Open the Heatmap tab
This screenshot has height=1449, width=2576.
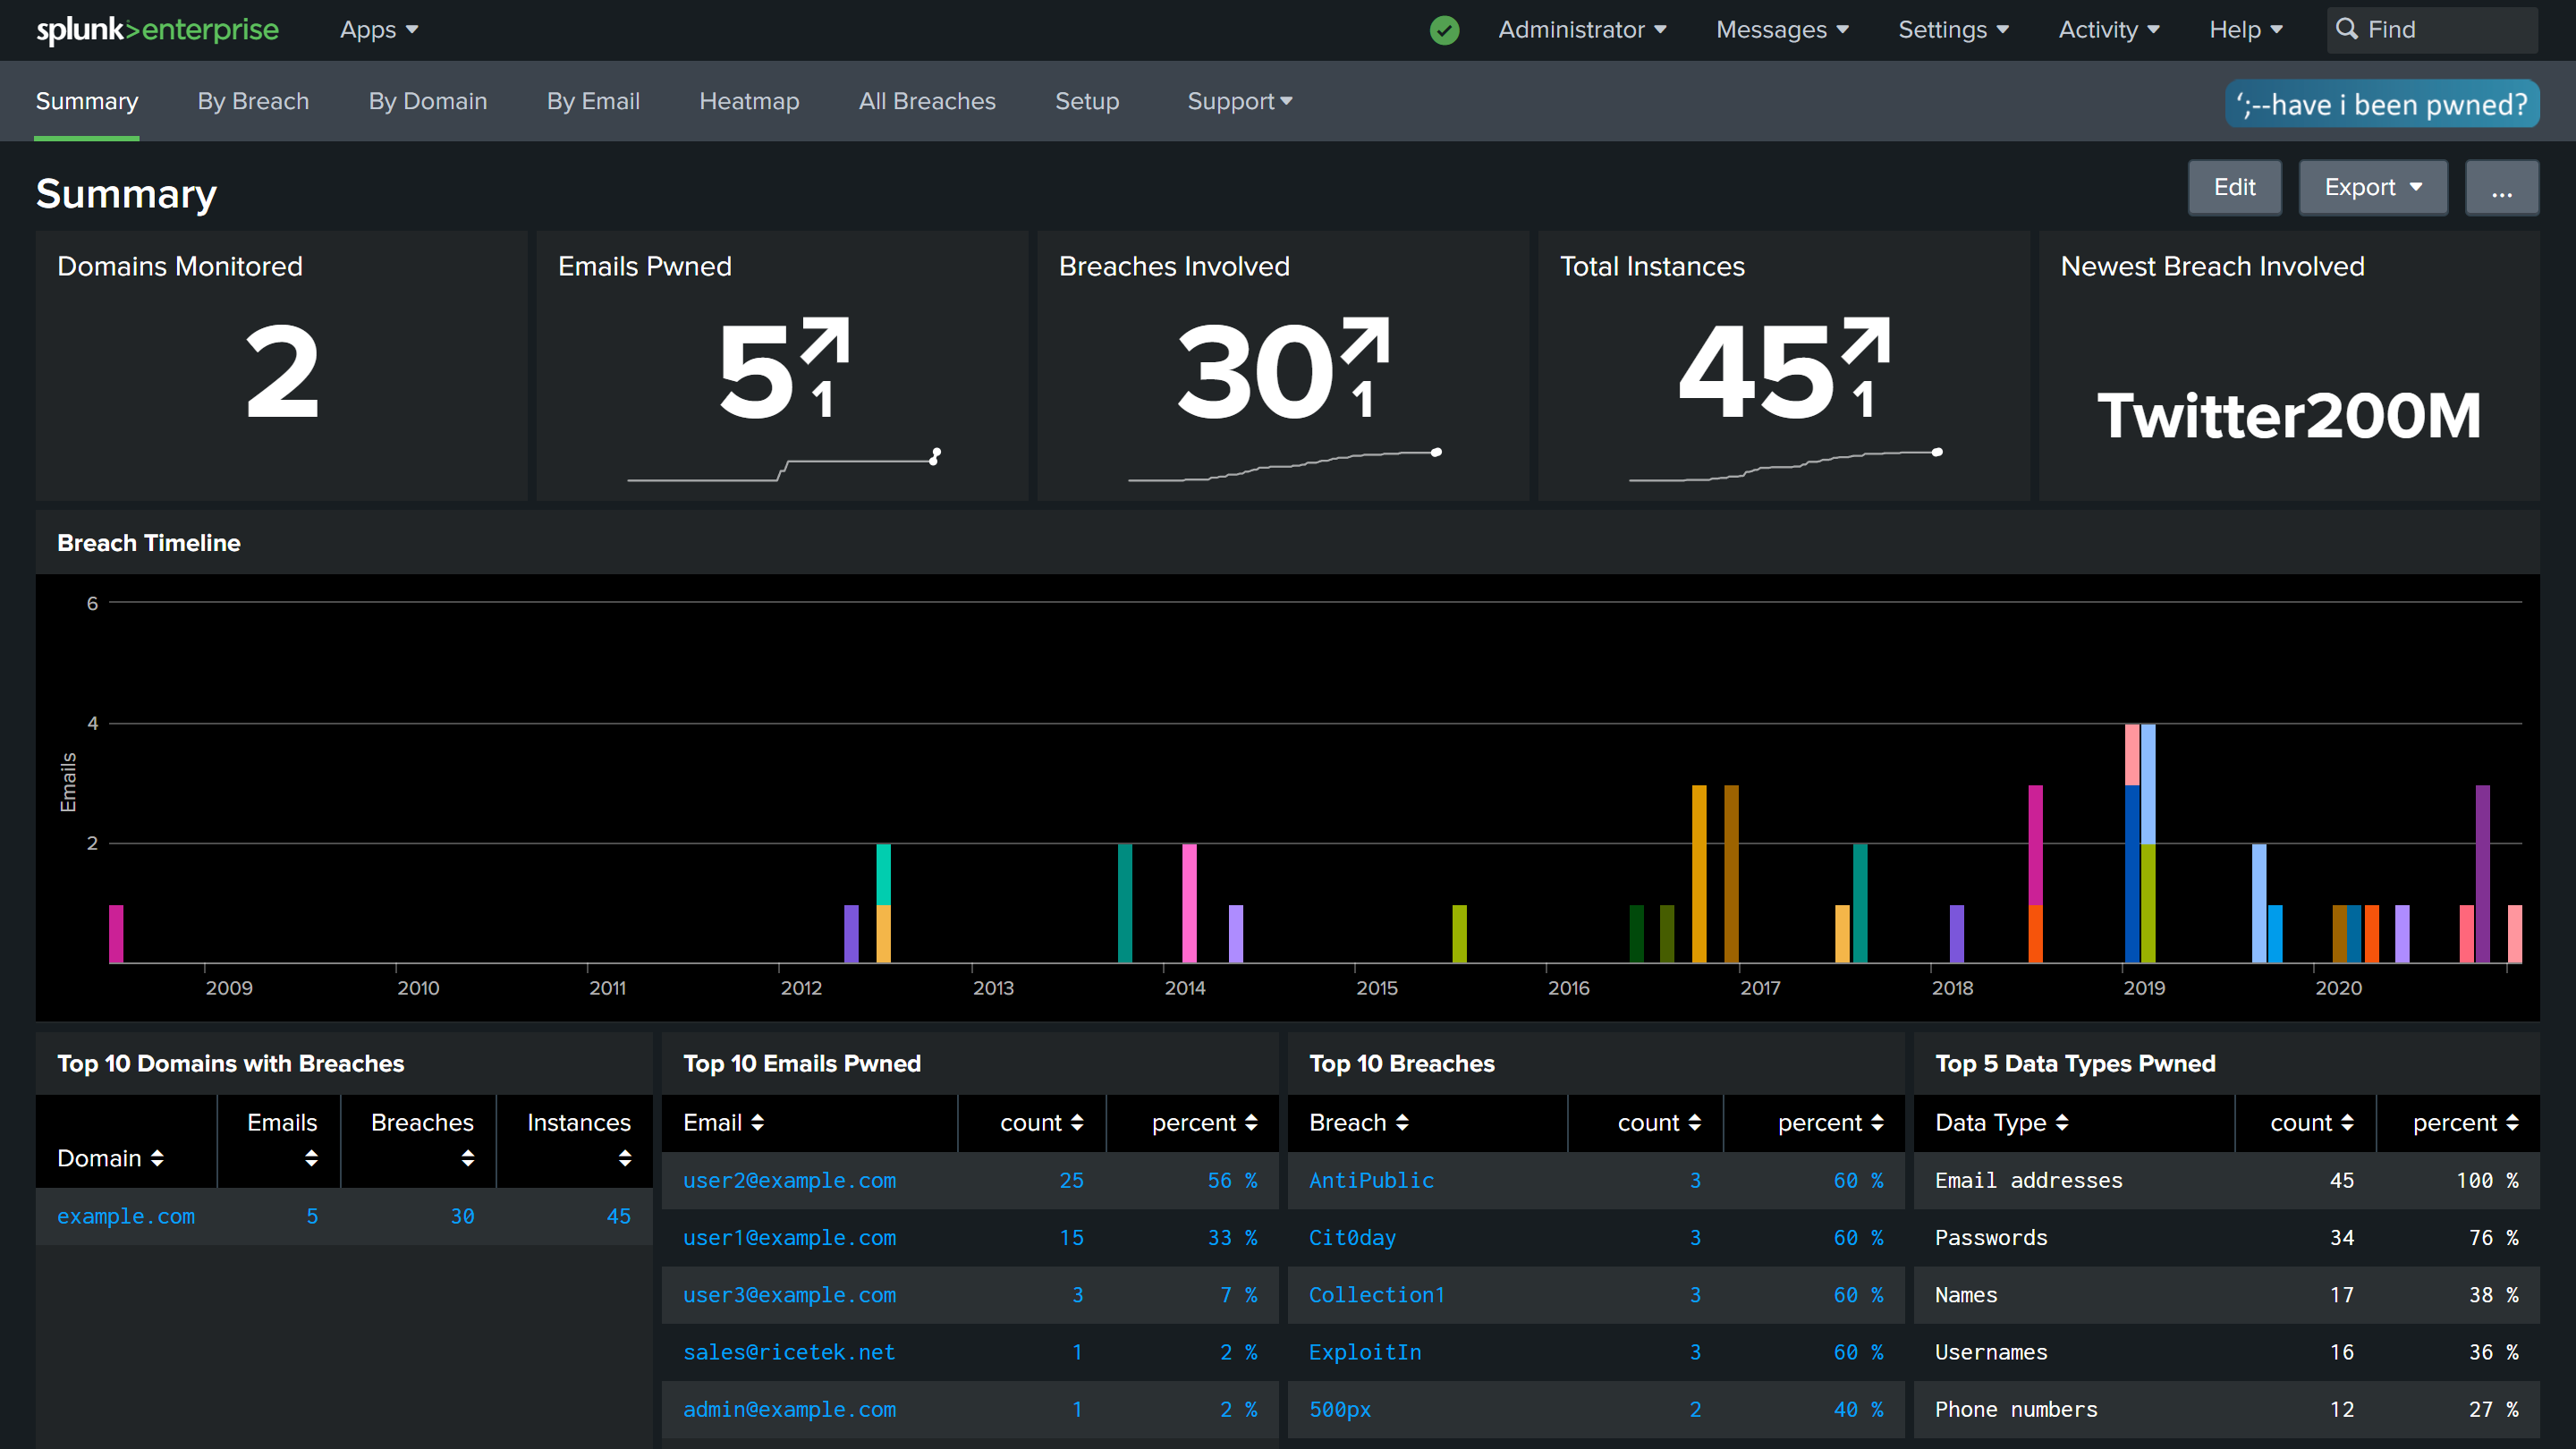749,101
